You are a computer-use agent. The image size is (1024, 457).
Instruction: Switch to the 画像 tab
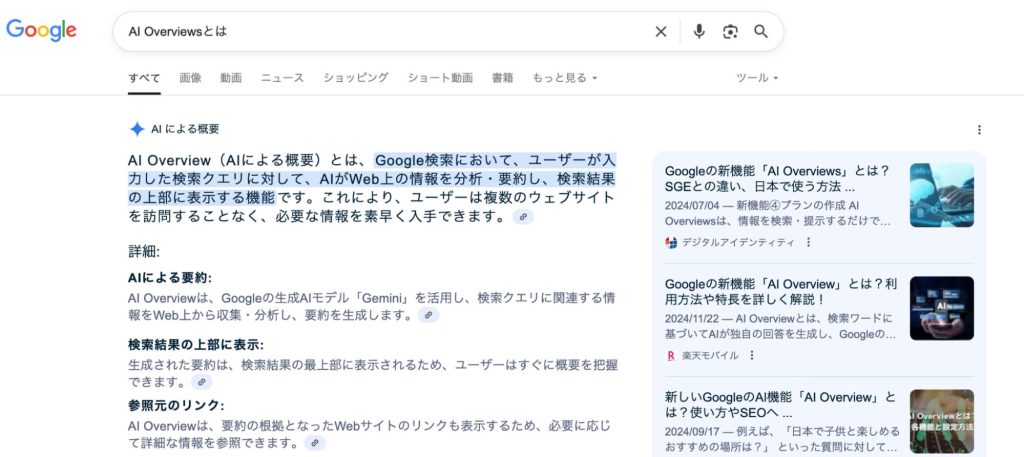191,78
